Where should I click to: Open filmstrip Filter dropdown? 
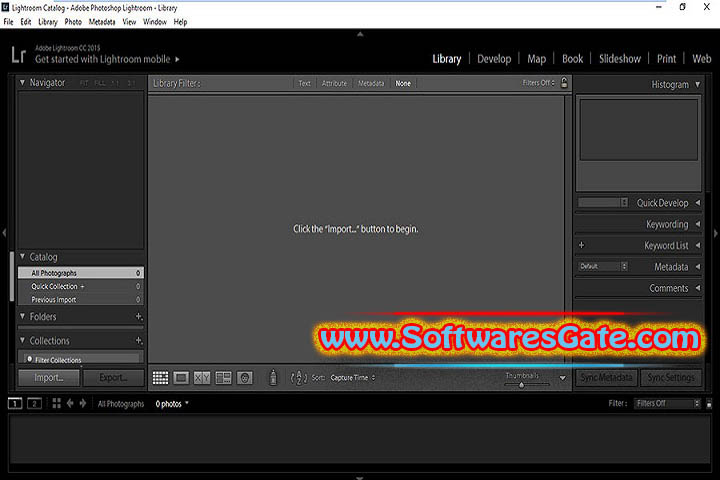(668, 403)
